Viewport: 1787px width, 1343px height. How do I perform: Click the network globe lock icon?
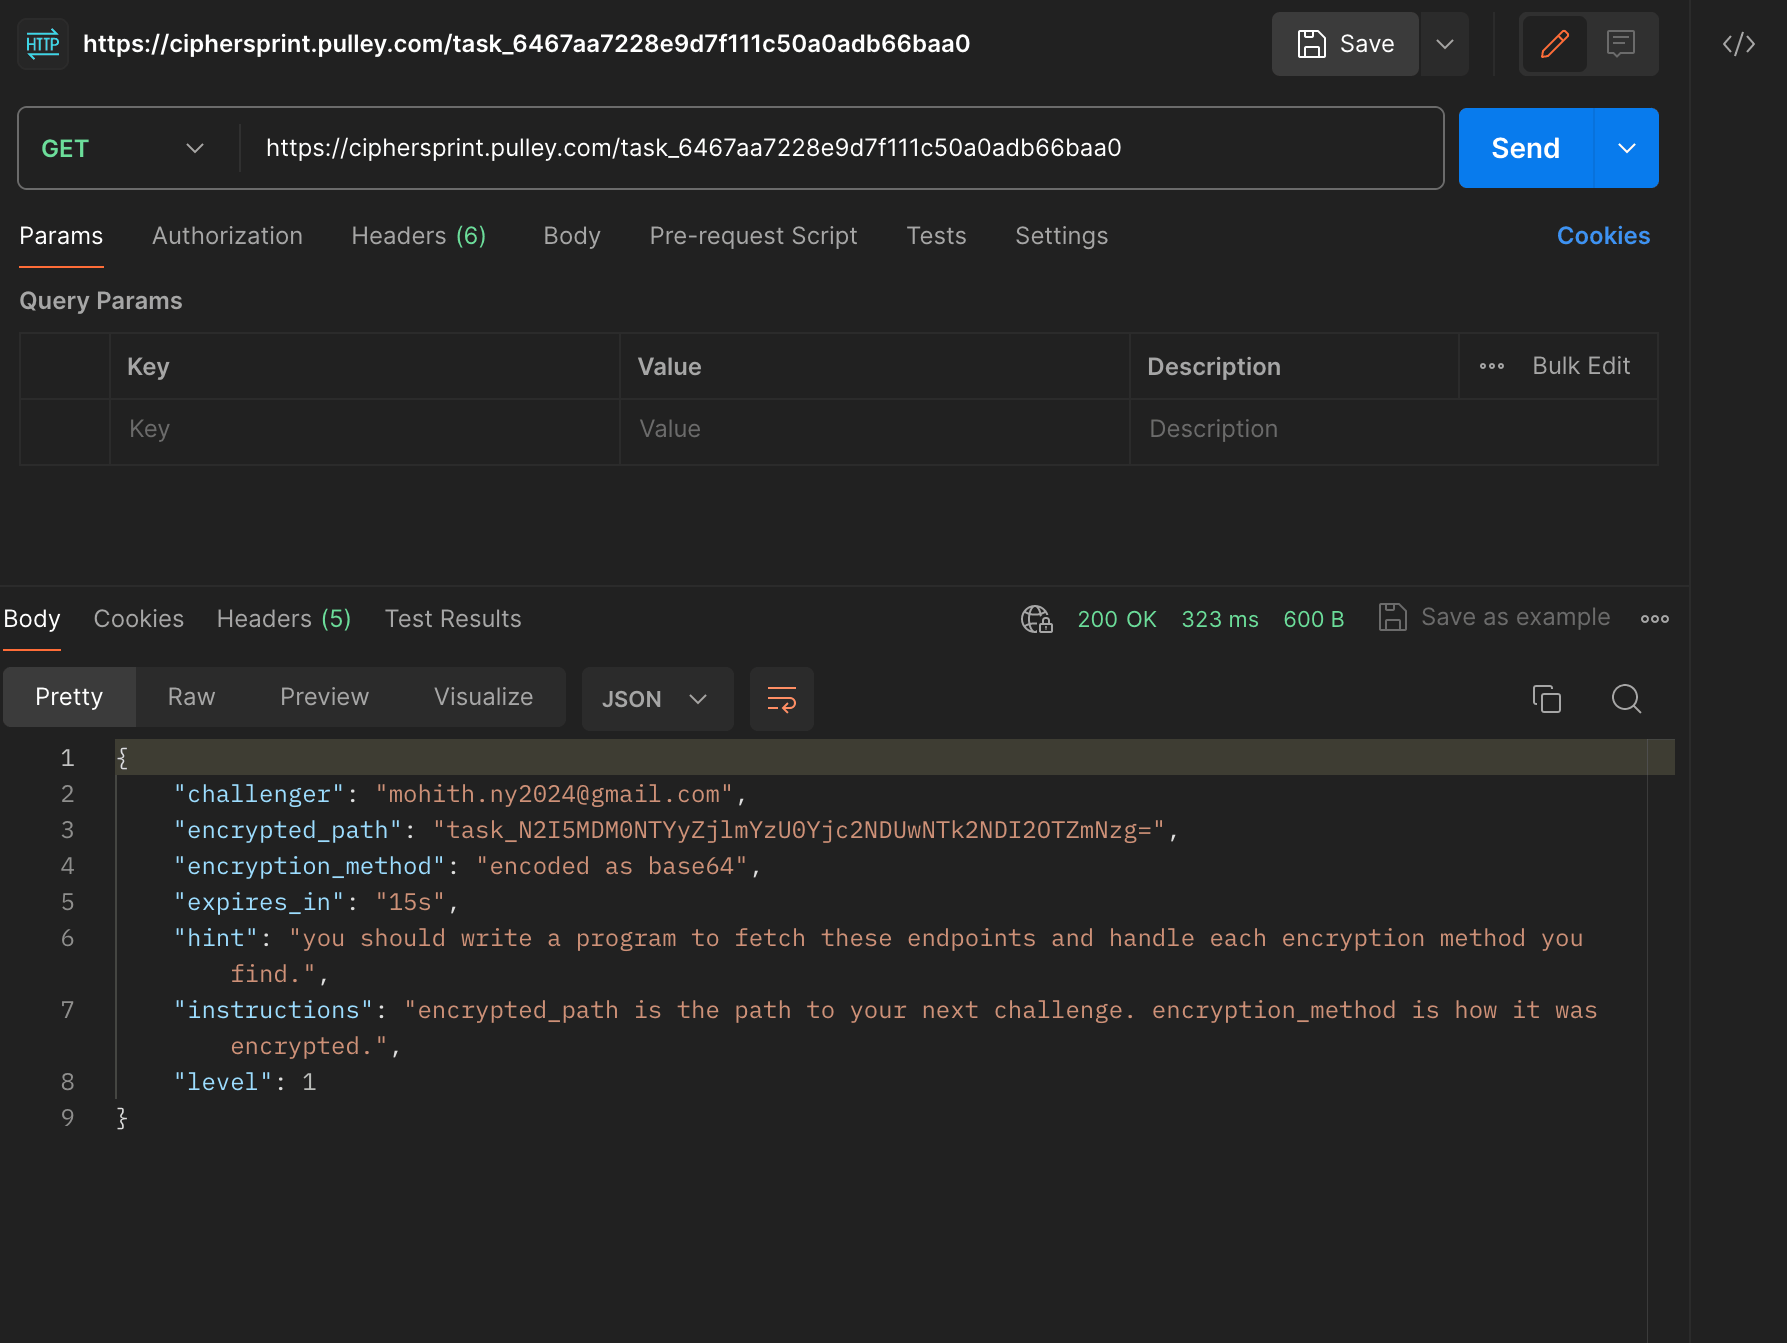(1037, 619)
